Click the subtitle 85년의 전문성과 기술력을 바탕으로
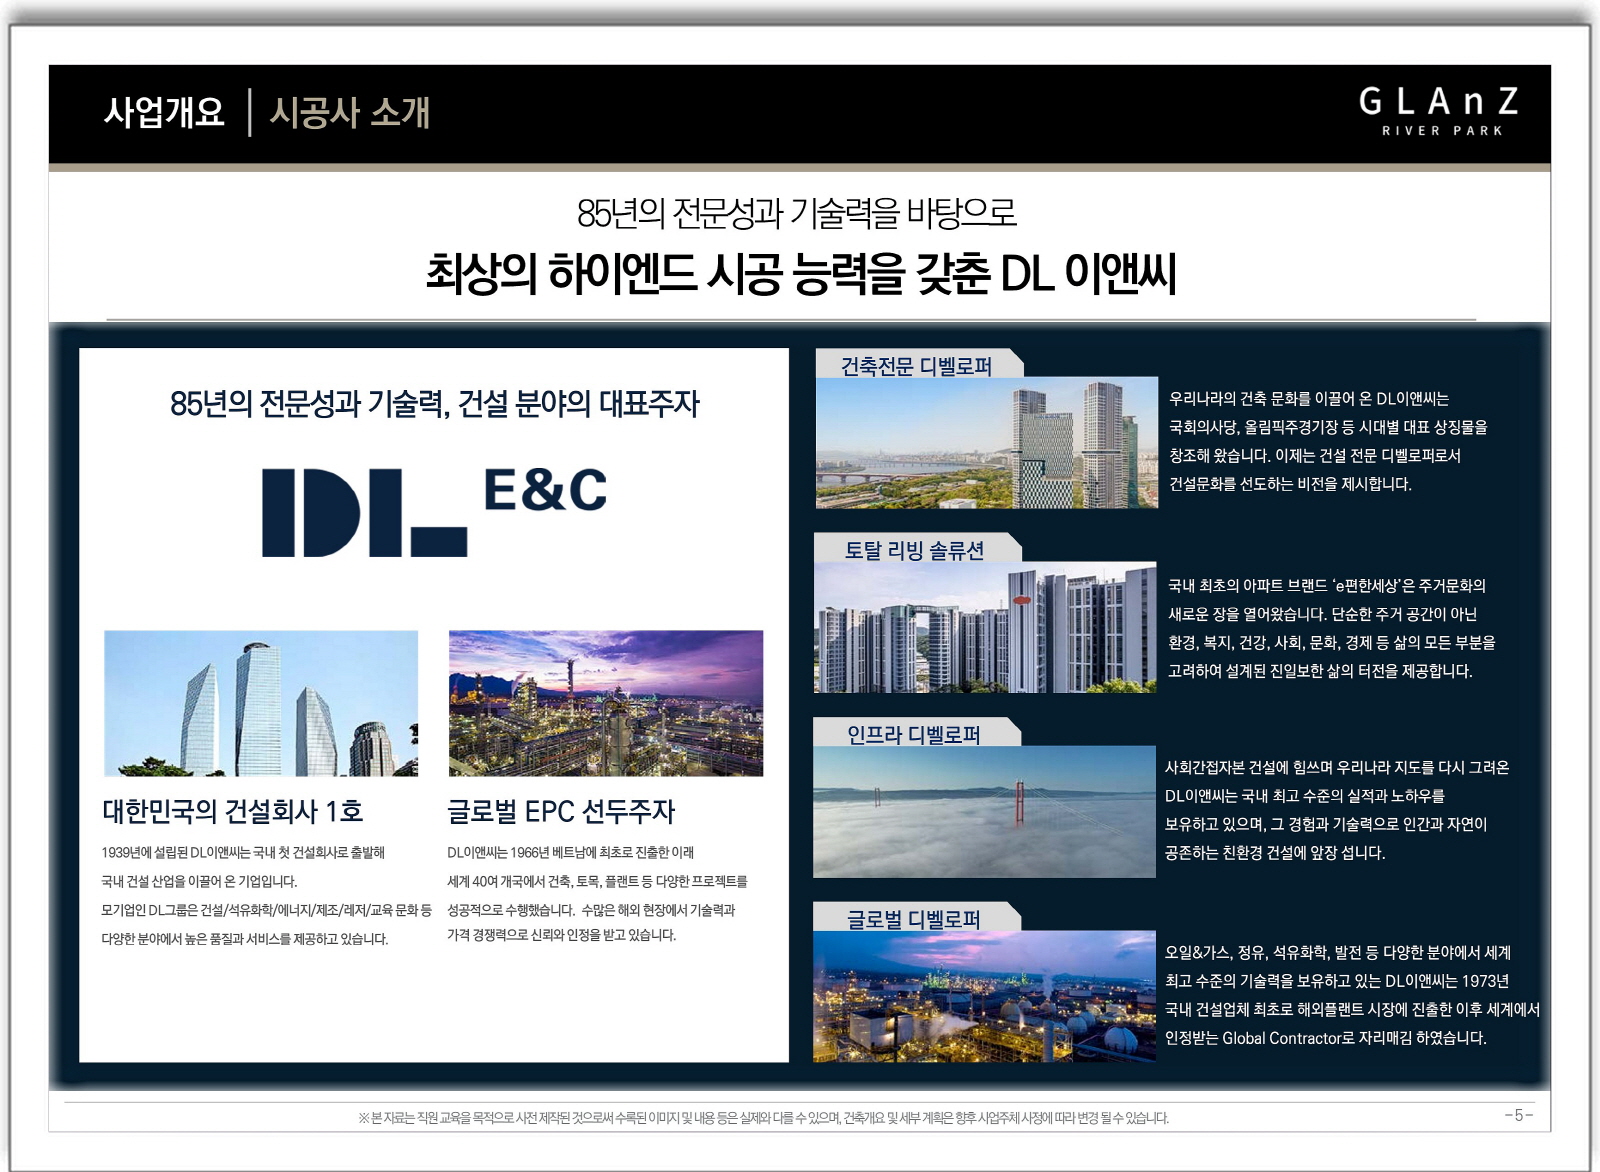The width and height of the screenshot is (1600, 1172). pos(797,213)
